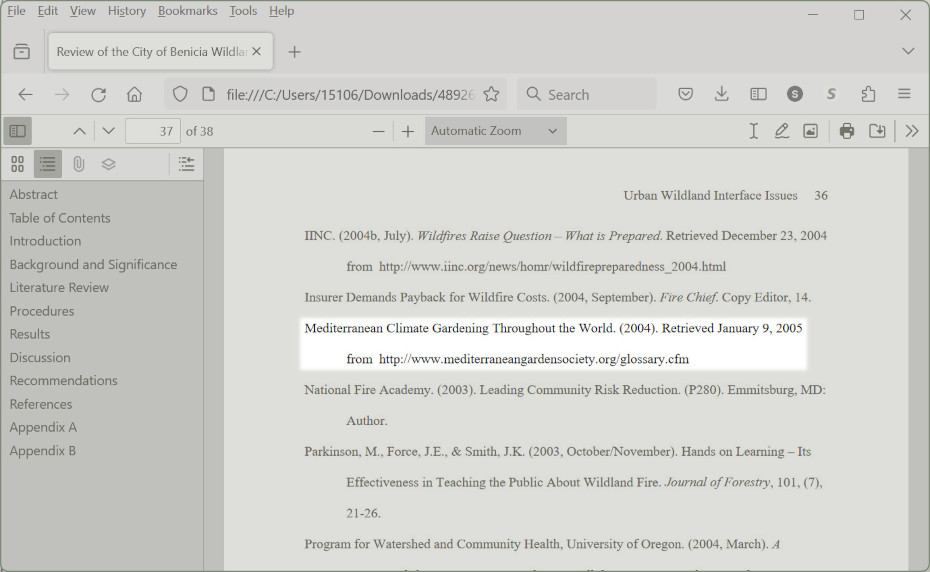
Task: Open the Firefox extensions puzzle icon
Action: click(868, 94)
